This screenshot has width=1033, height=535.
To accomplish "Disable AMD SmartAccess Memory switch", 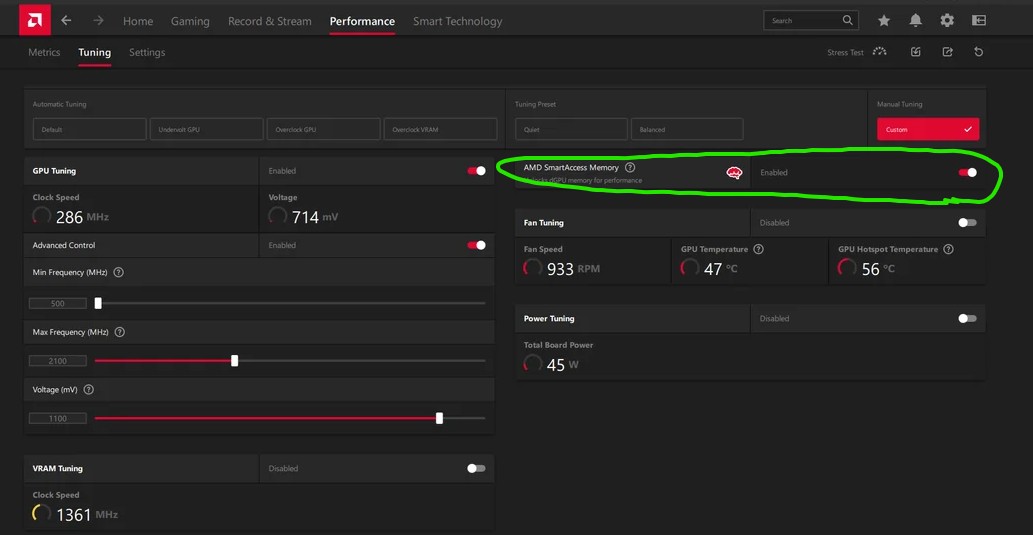I will 967,173.
